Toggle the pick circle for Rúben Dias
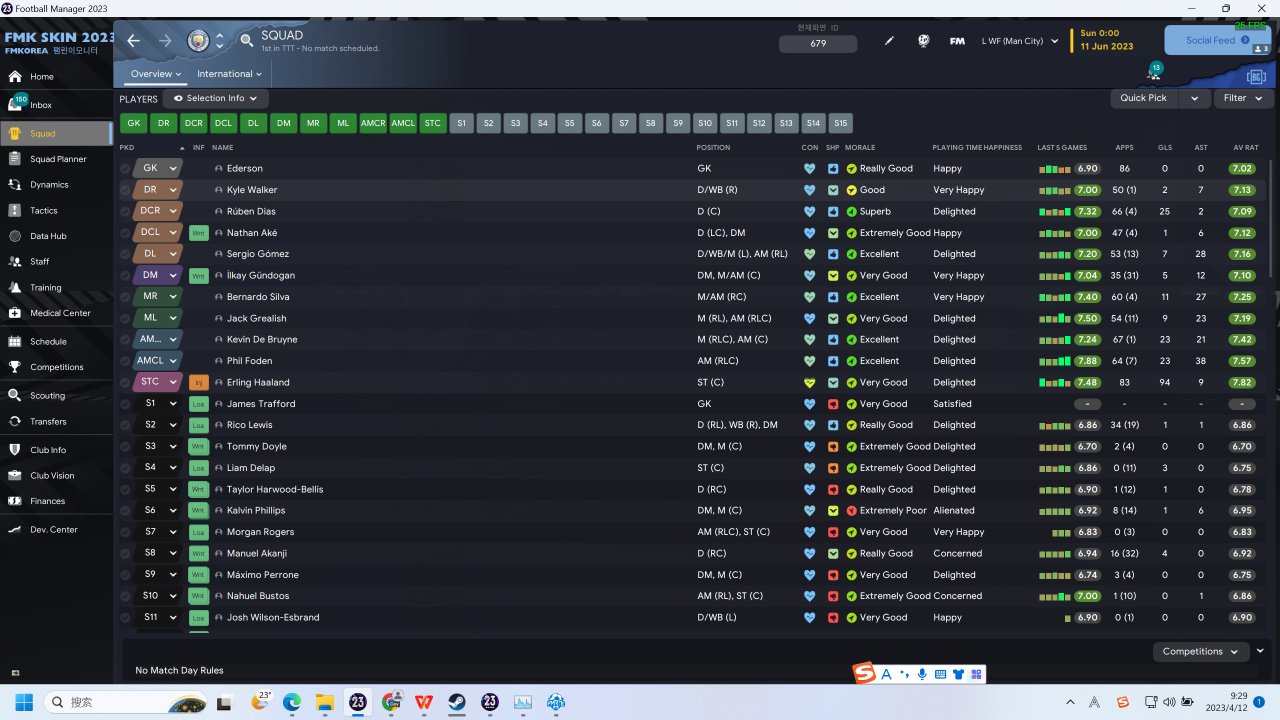The height and width of the screenshot is (720, 1280). [125, 212]
